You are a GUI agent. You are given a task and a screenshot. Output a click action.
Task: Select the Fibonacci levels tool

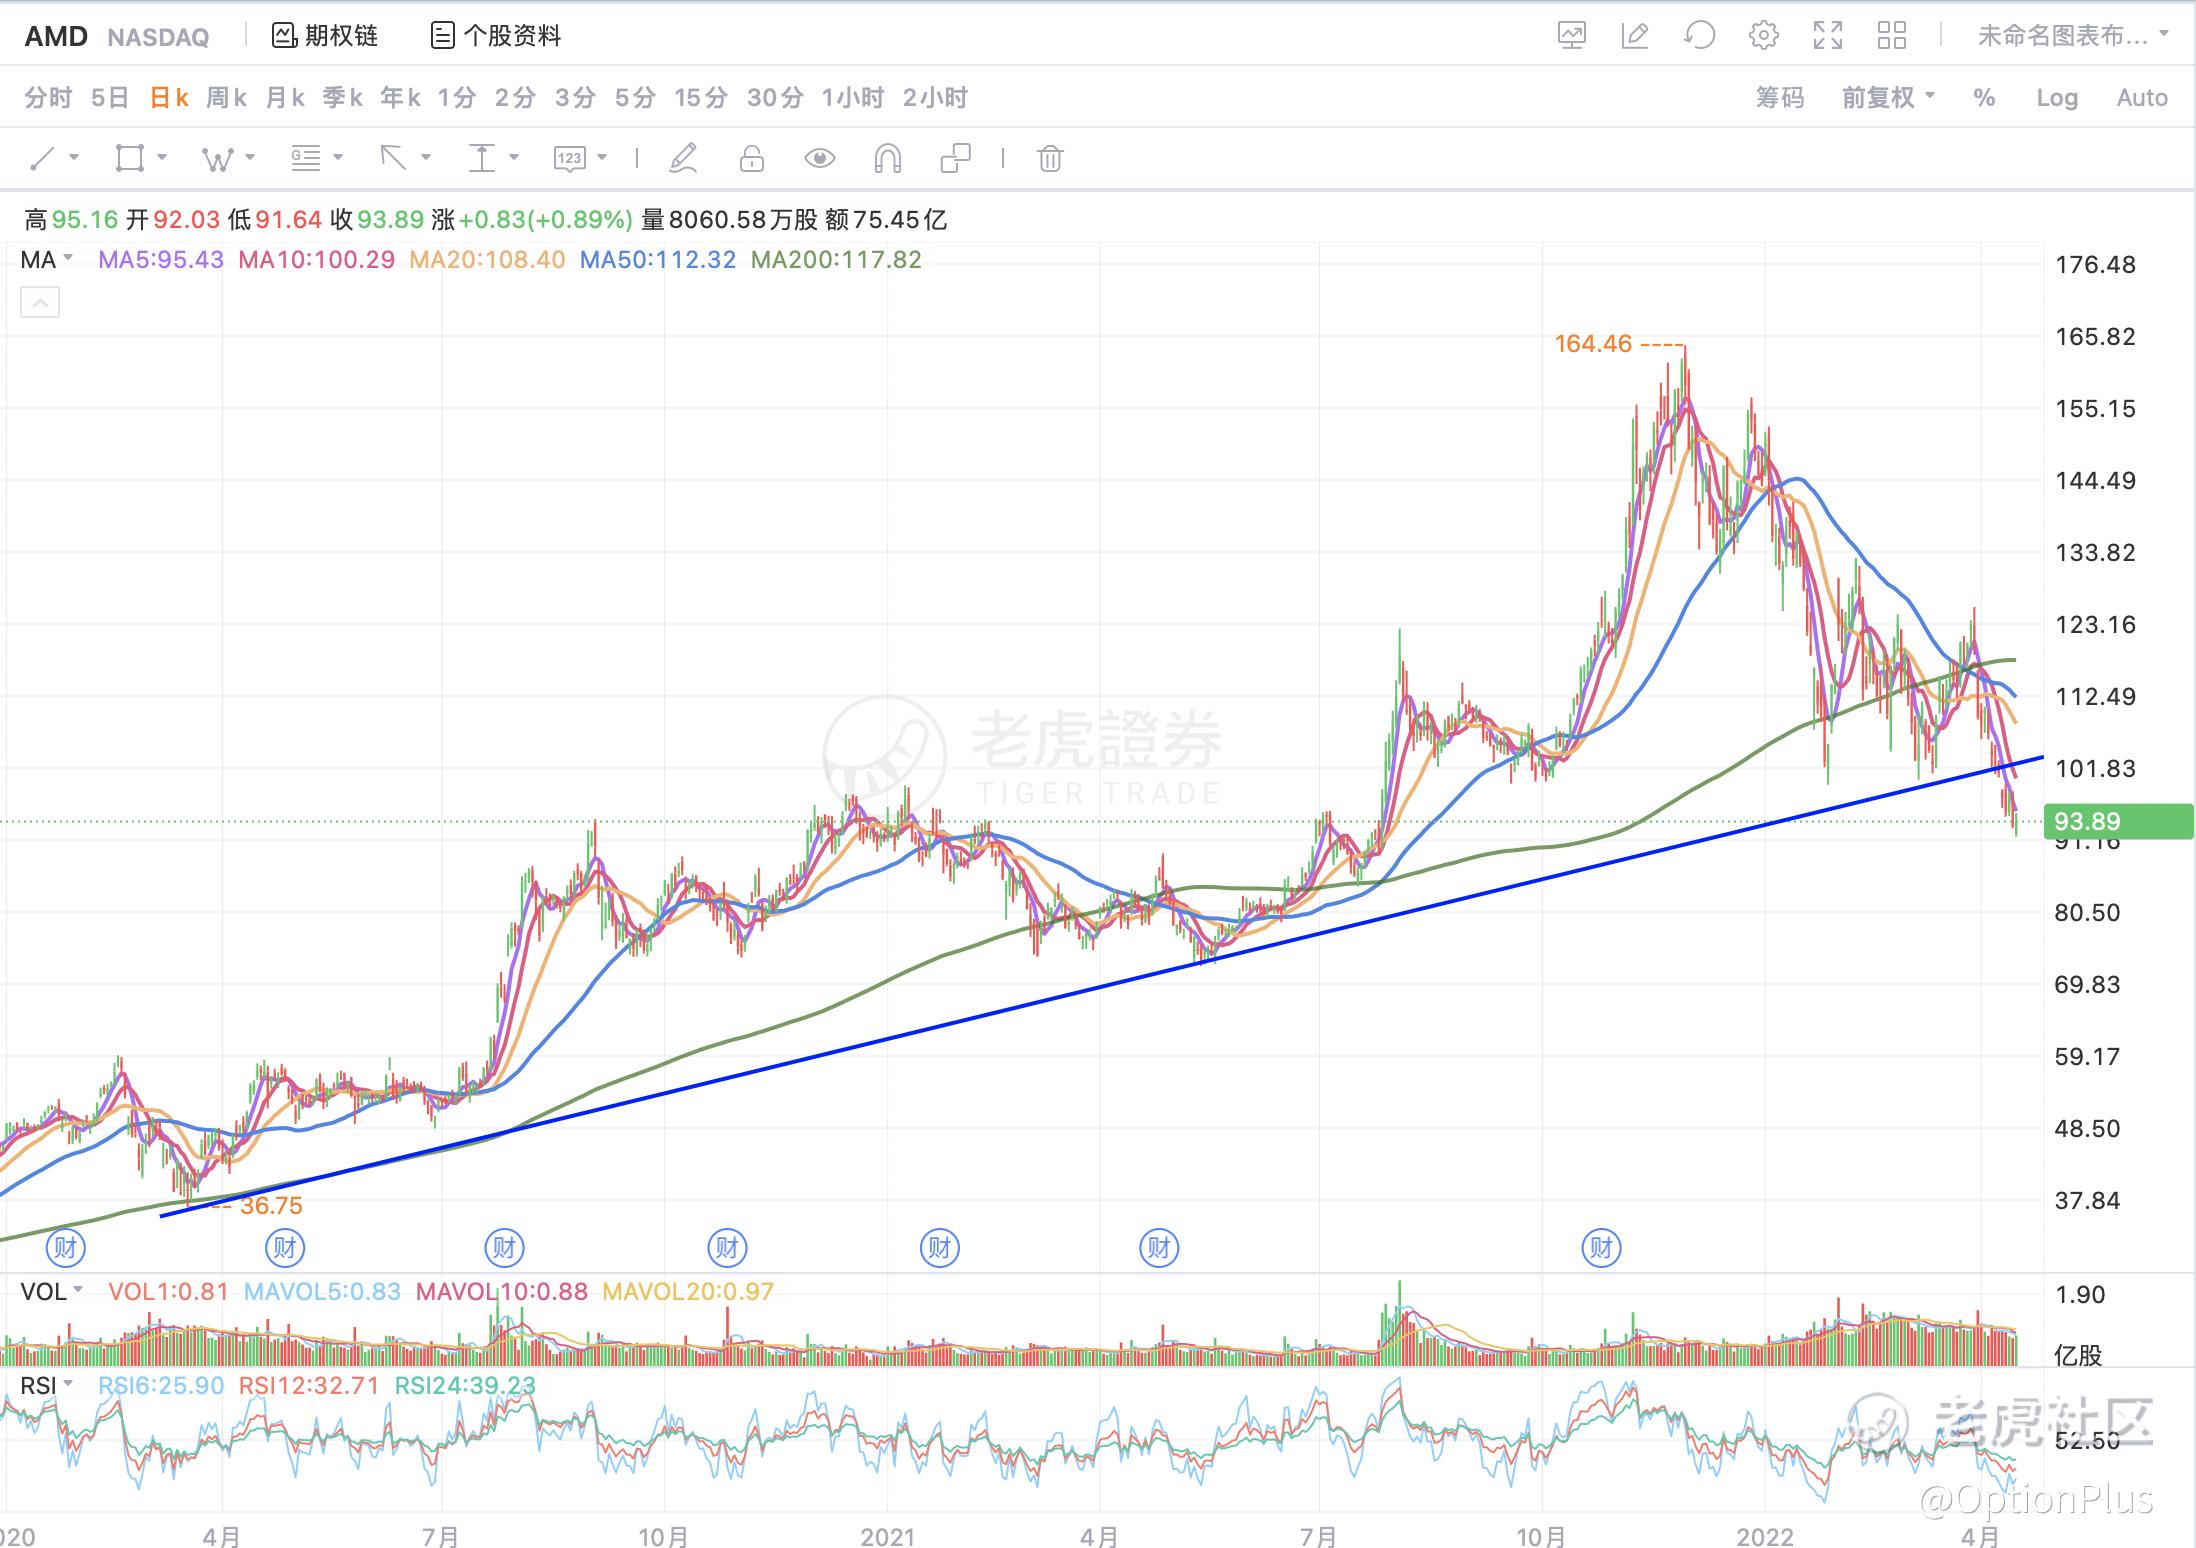[305, 158]
